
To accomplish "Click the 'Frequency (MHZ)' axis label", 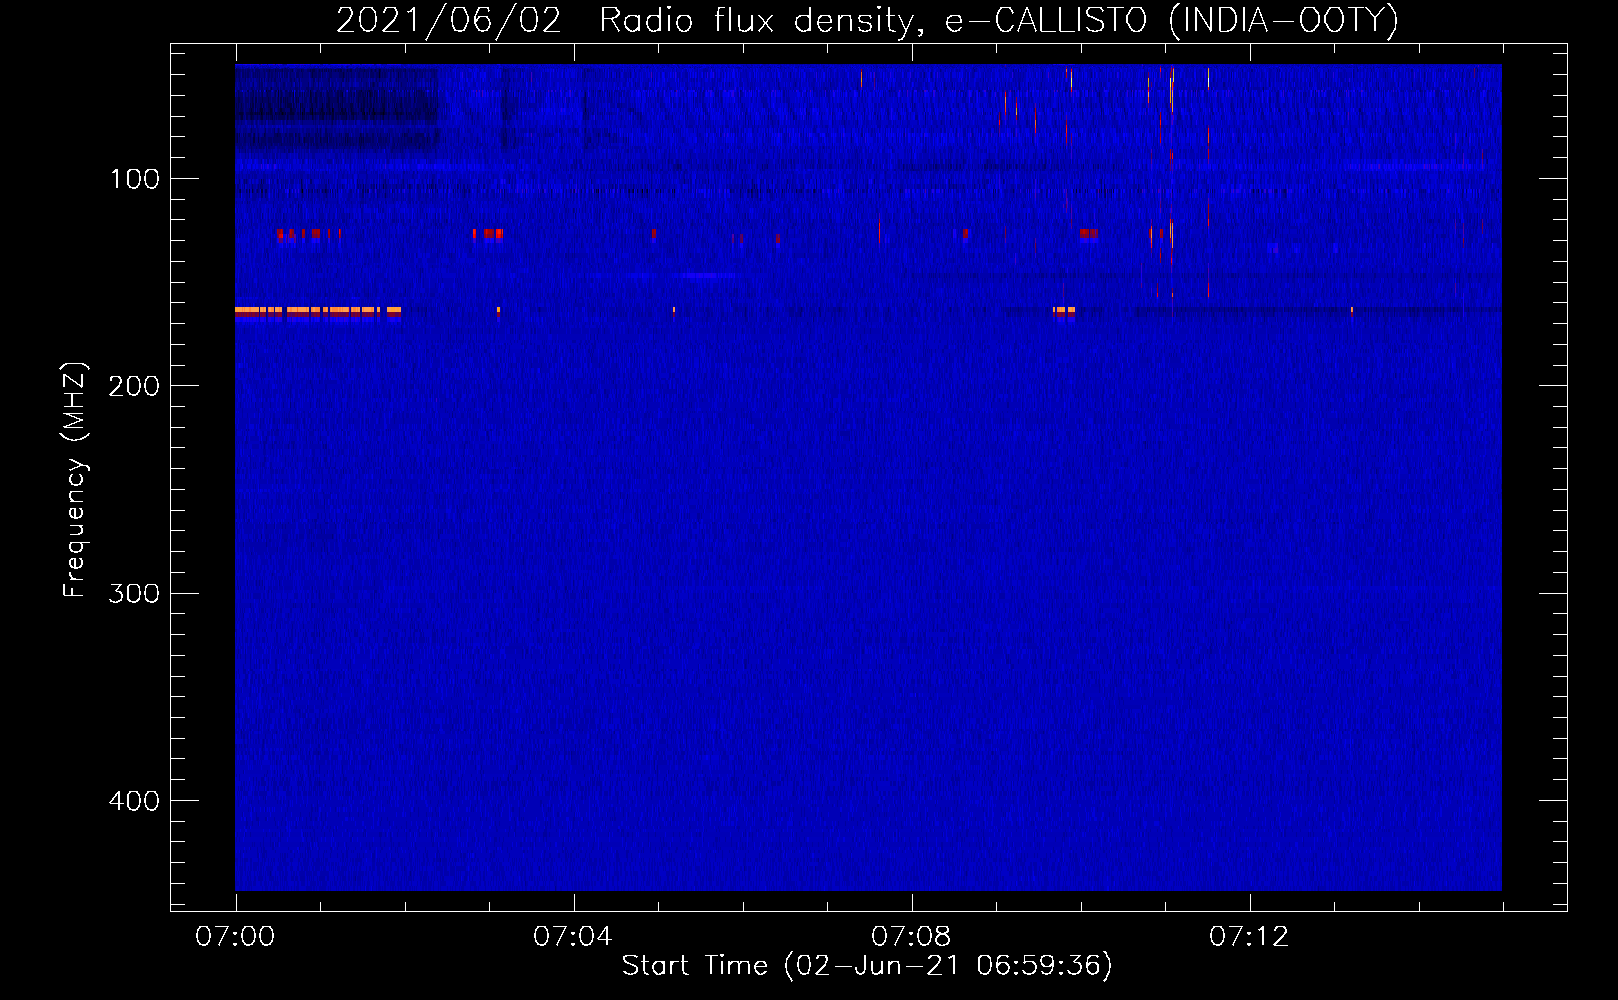I will coord(75,480).
